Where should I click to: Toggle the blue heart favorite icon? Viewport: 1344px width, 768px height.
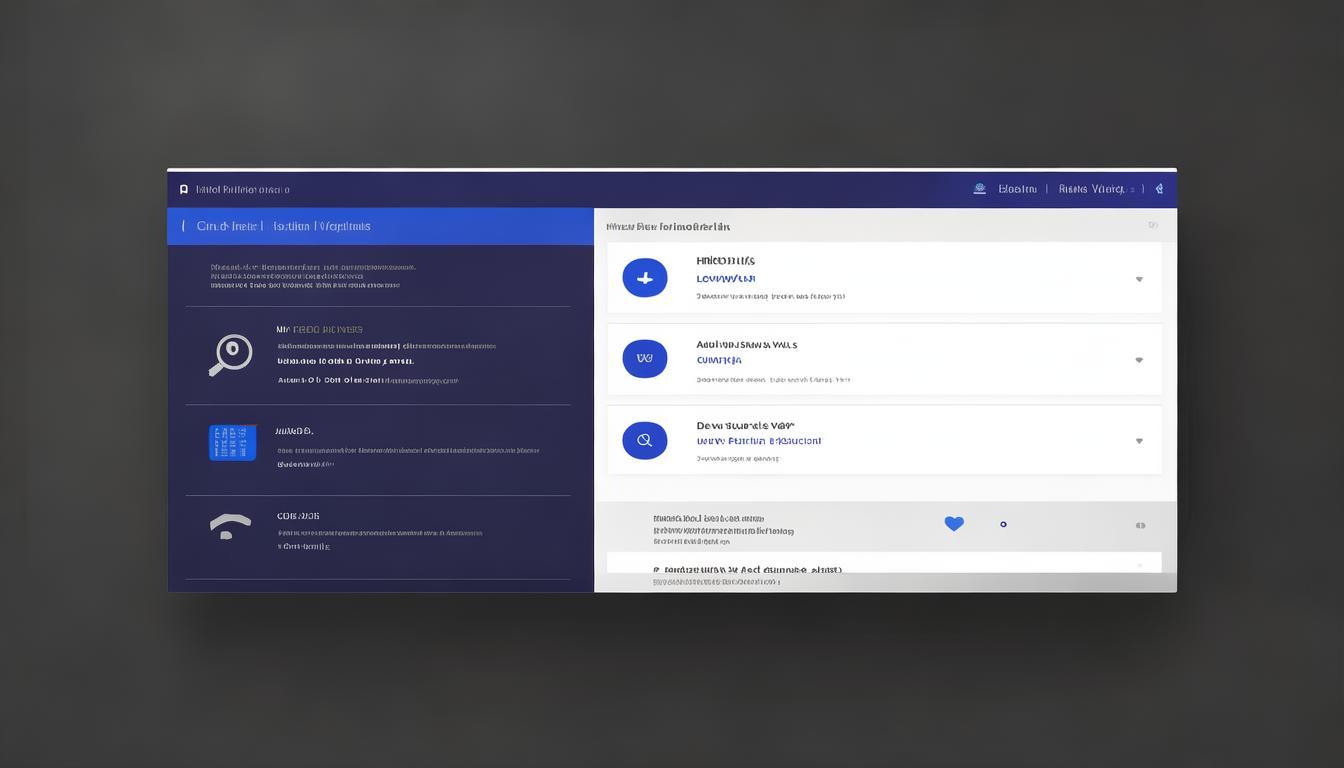pyautogui.click(x=954, y=523)
